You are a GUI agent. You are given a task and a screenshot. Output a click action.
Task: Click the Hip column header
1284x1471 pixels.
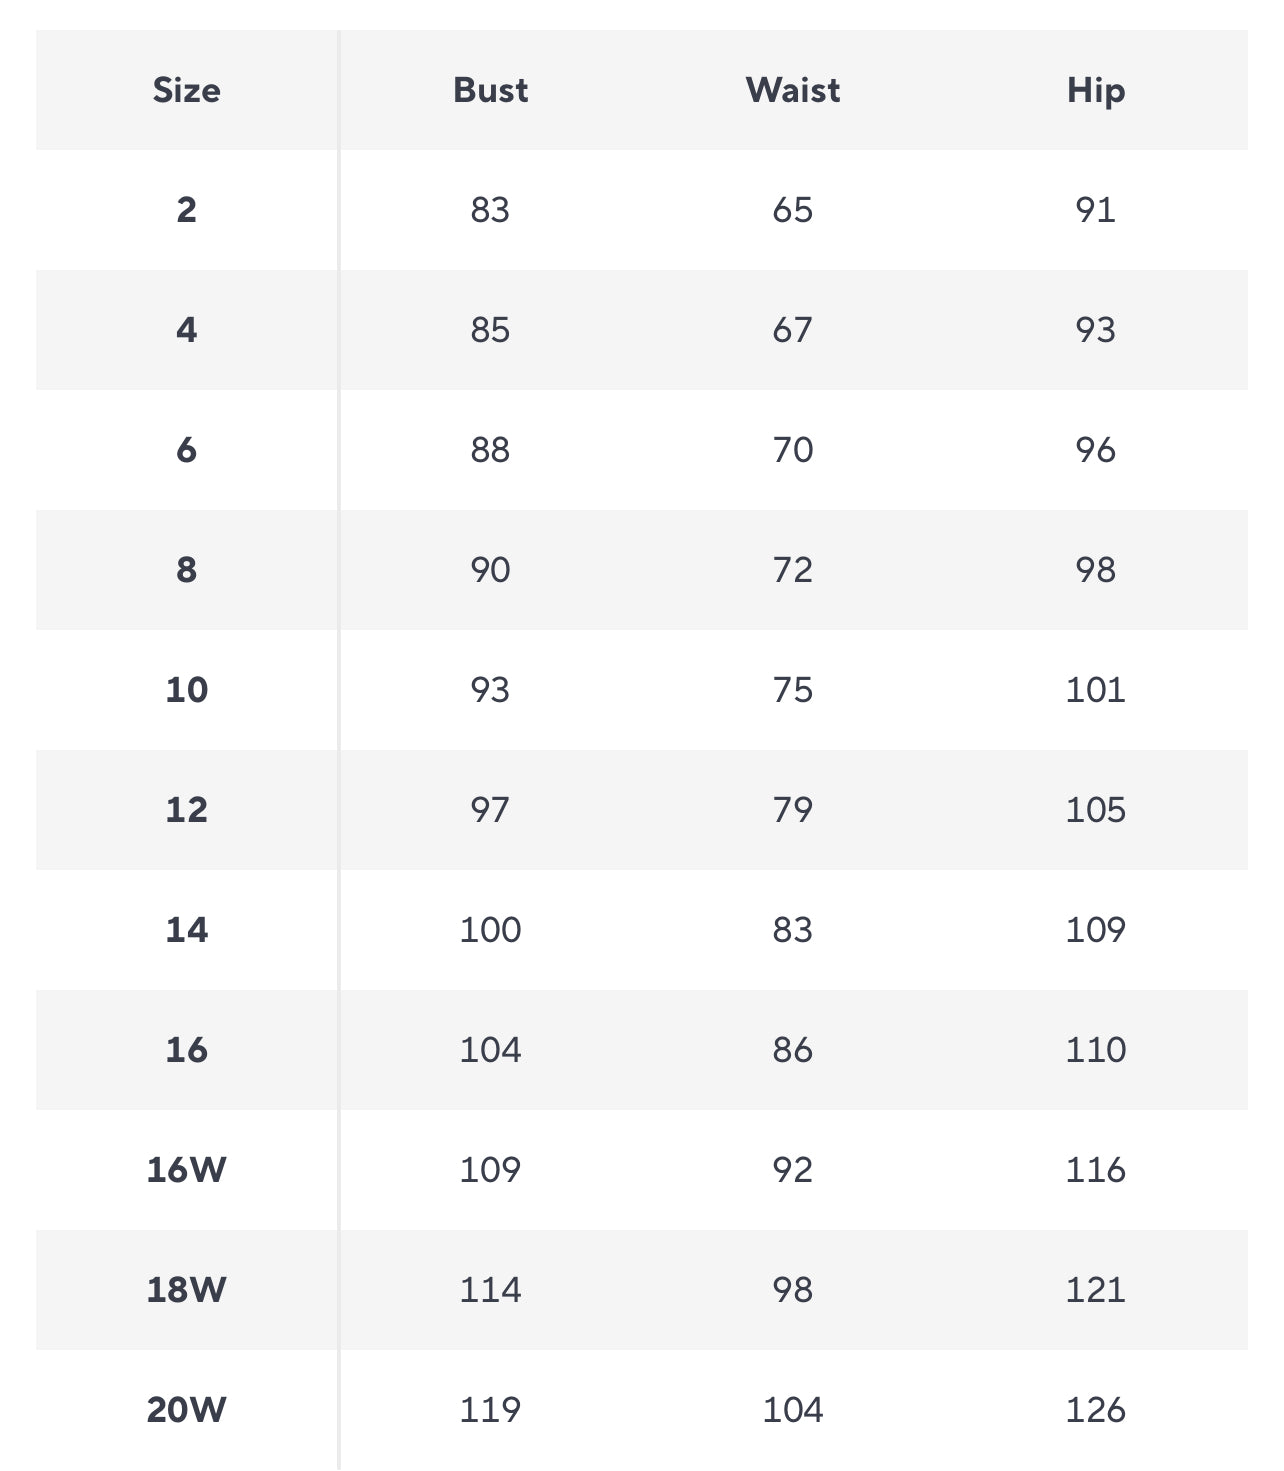(1096, 91)
